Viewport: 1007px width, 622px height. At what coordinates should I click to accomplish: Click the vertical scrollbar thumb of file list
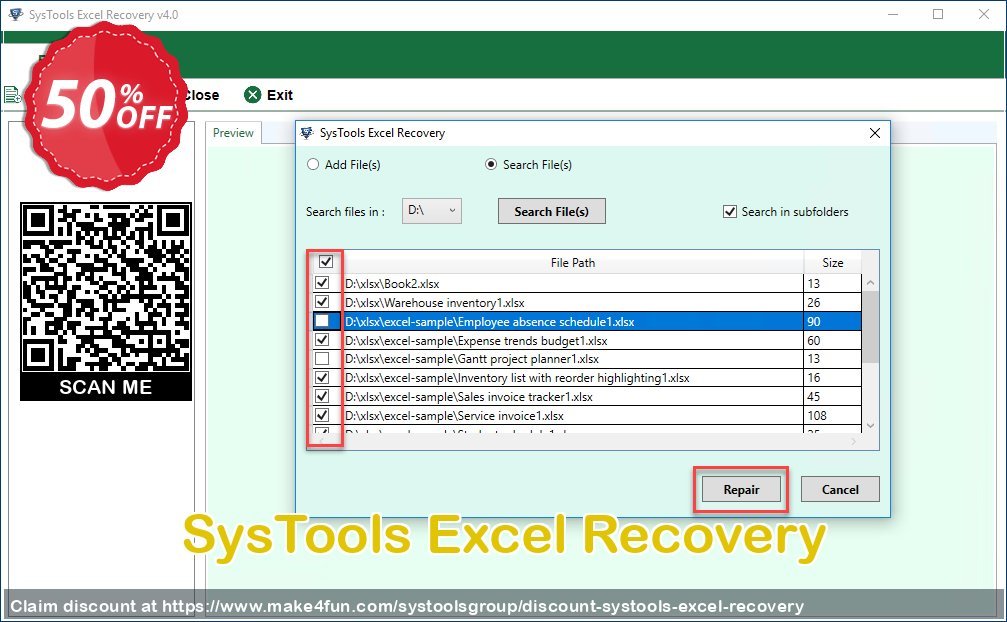pos(870,327)
